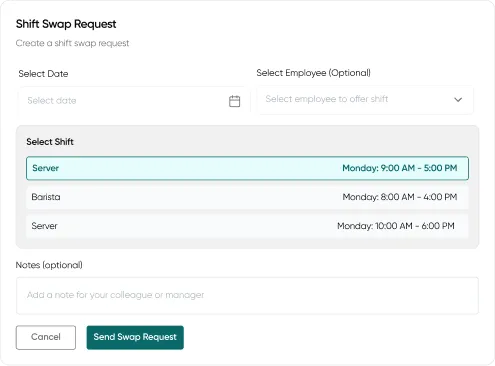Click the 'Shift Swap Request' title
The width and height of the screenshot is (495, 366).
pos(66,24)
